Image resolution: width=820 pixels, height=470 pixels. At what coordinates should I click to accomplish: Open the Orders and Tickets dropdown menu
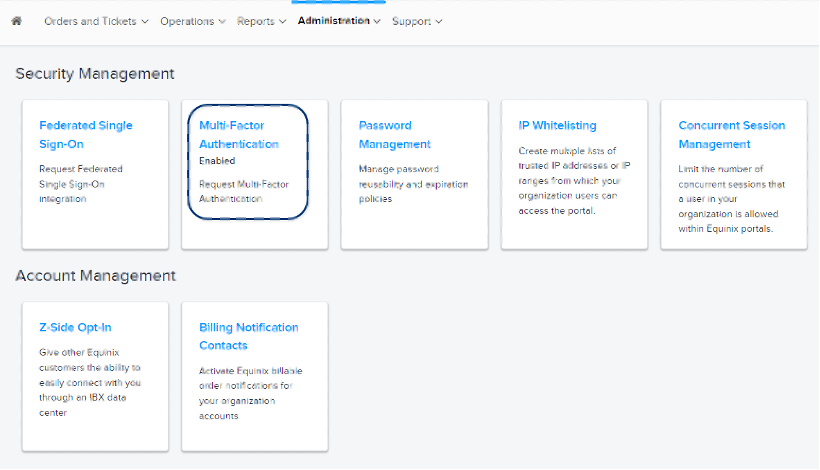tap(96, 21)
